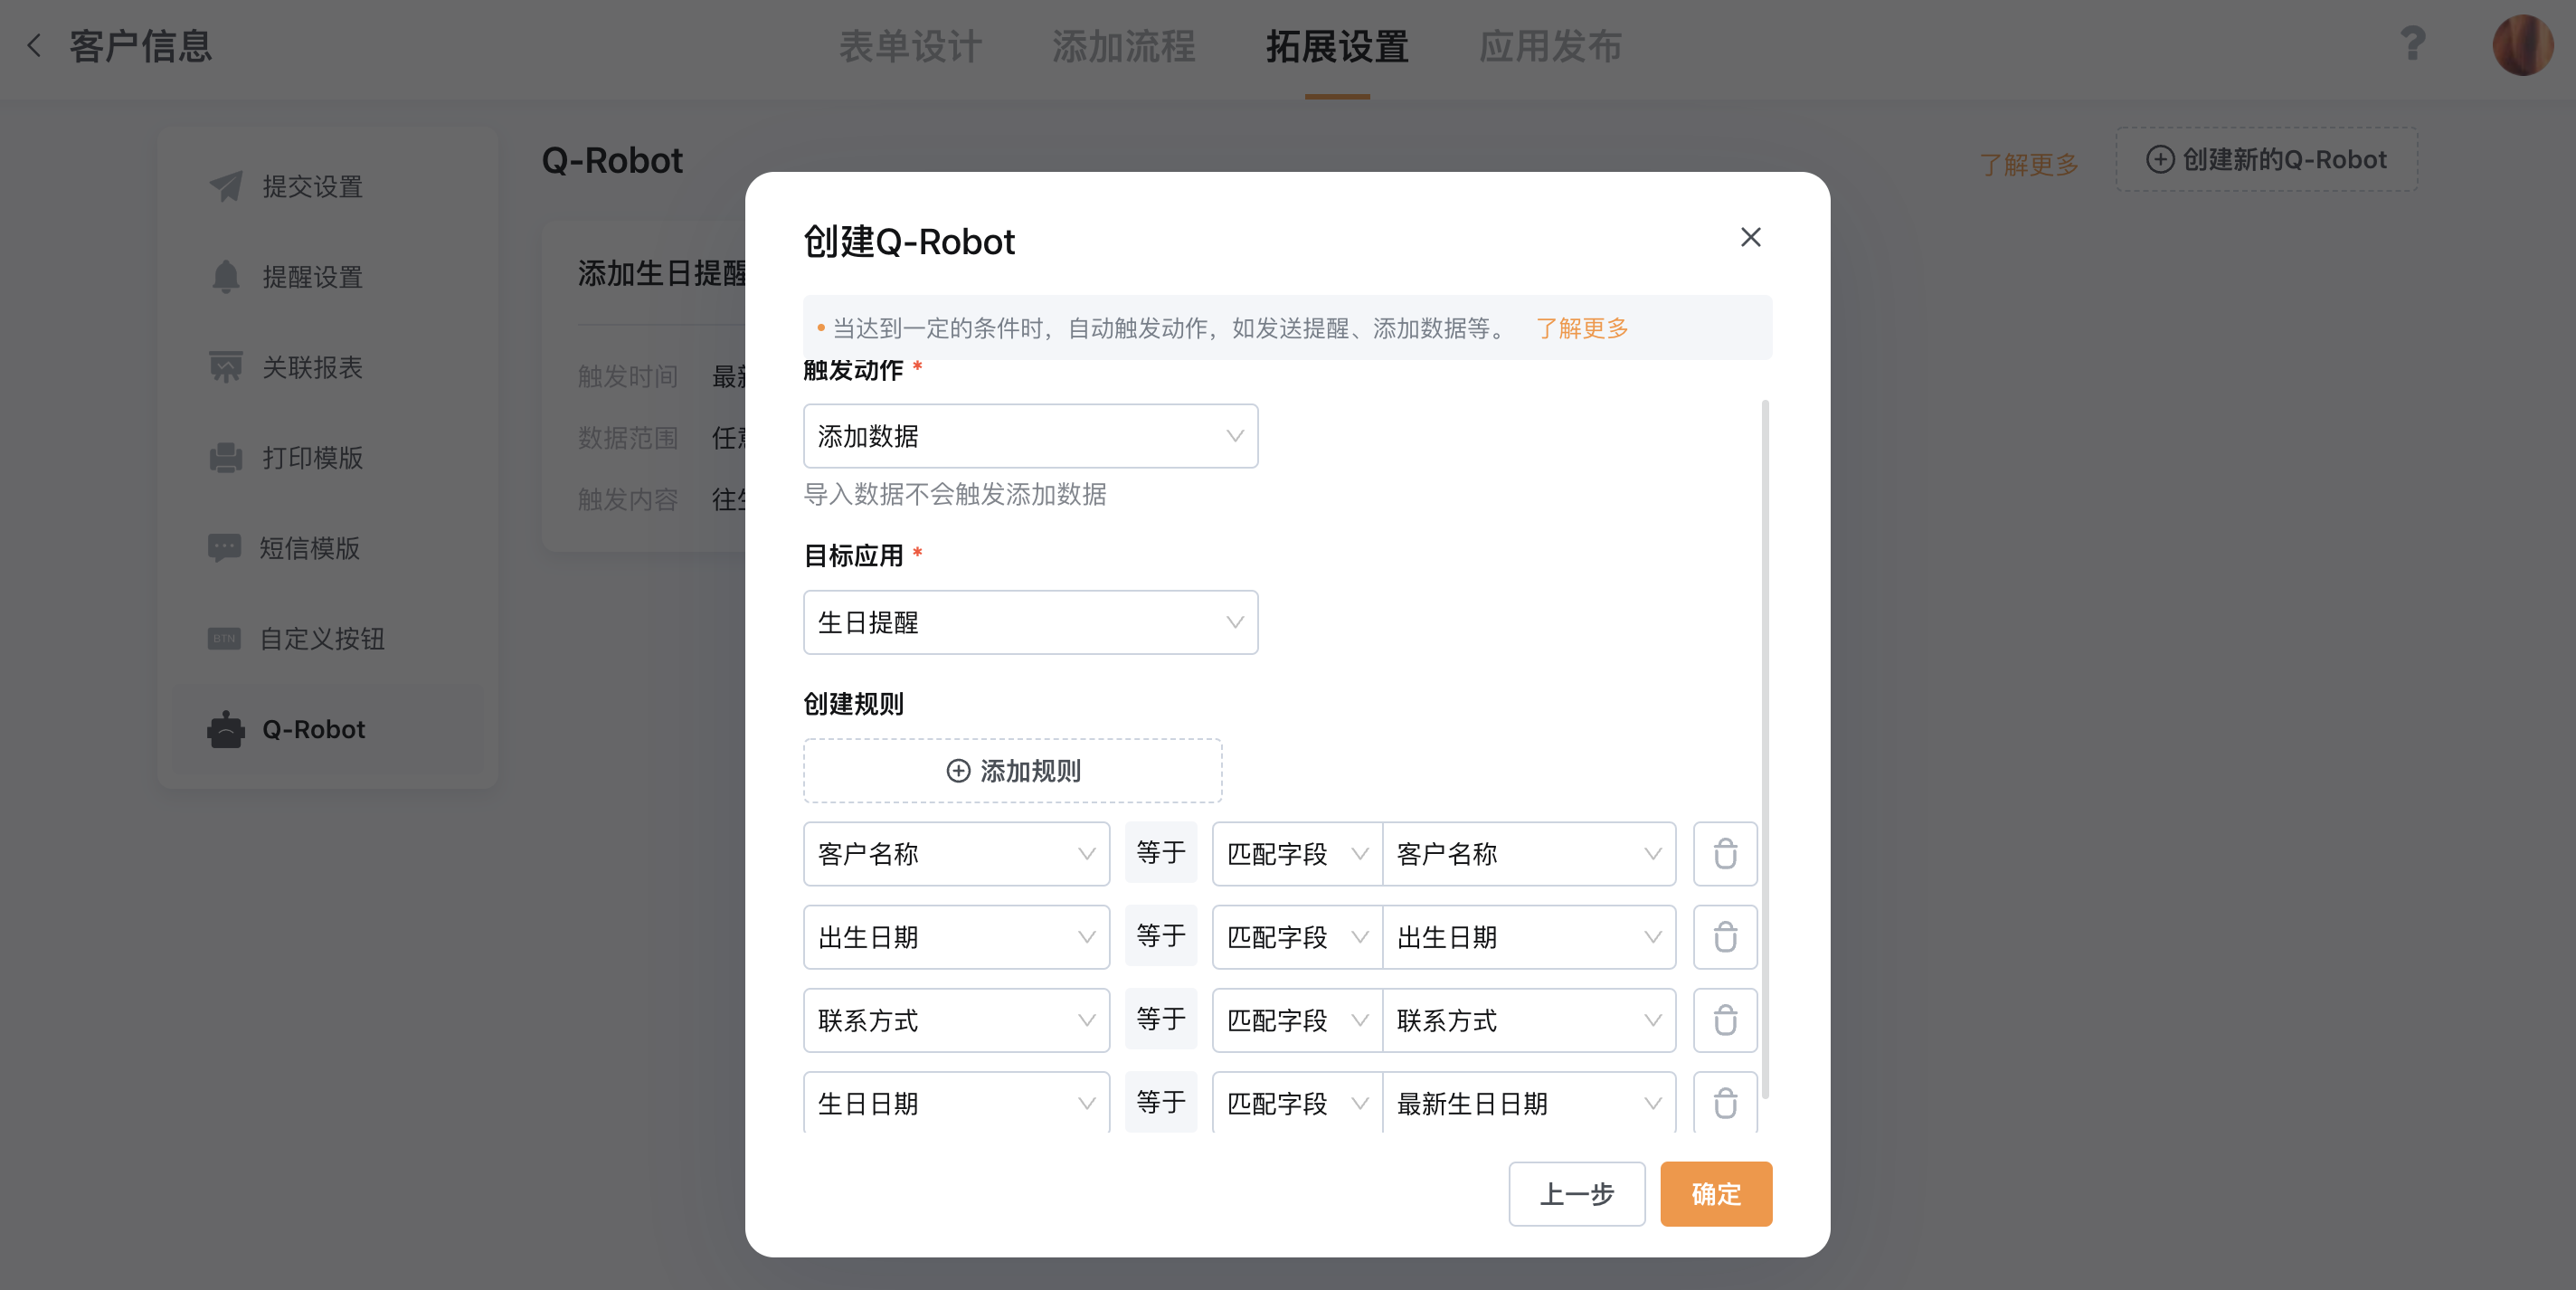Click the 短信模版 message icon

pyautogui.click(x=224, y=548)
